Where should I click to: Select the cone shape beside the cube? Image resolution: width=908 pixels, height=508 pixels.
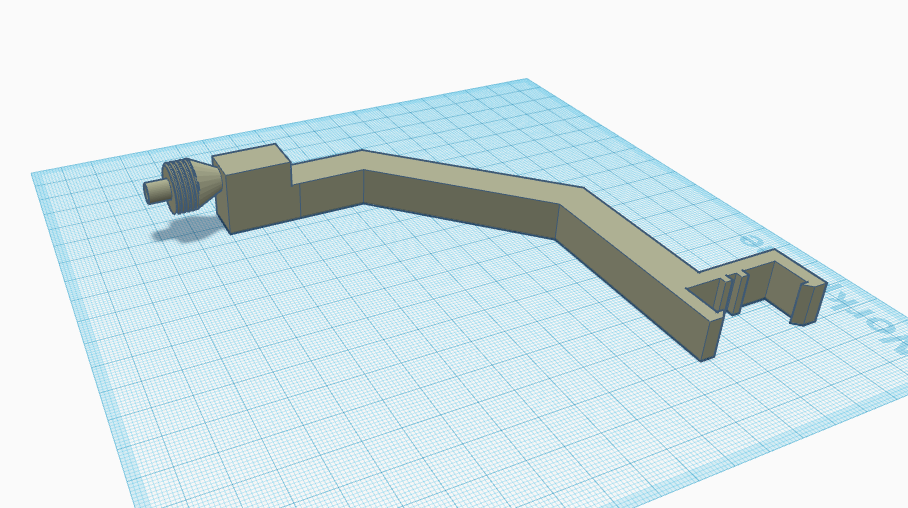208,182
